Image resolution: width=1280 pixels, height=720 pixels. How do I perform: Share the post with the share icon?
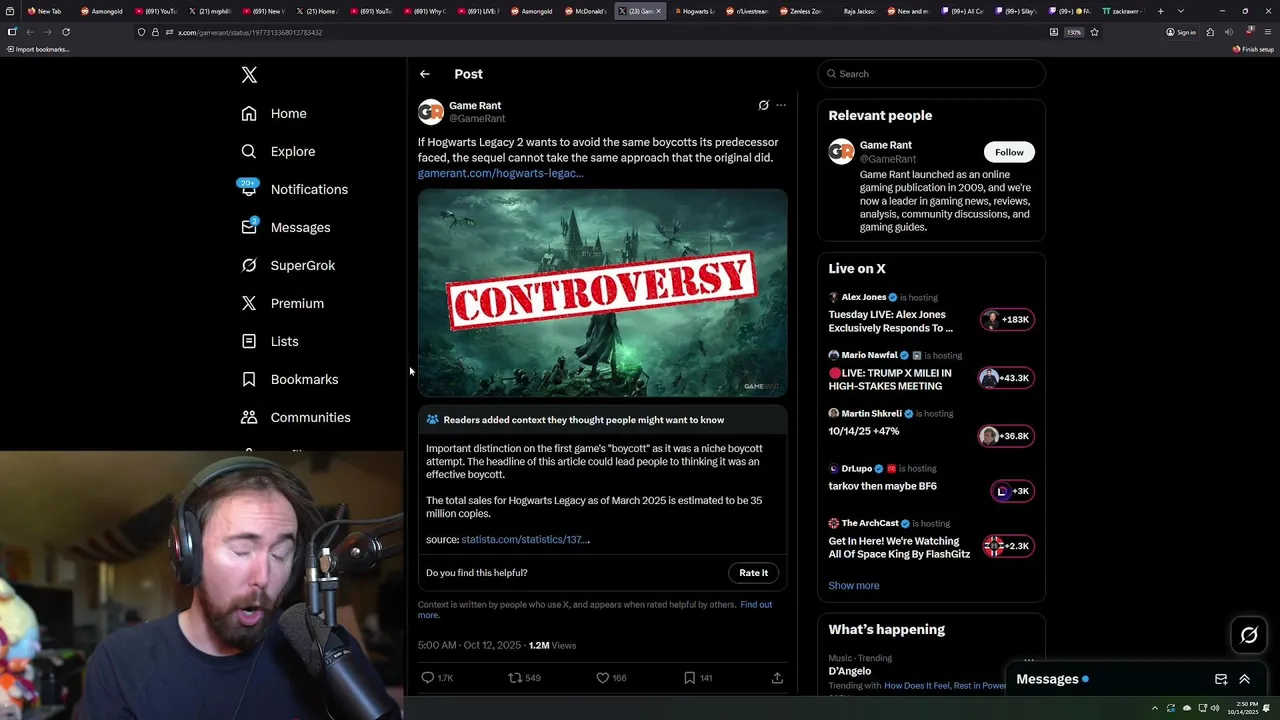point(777,678)
